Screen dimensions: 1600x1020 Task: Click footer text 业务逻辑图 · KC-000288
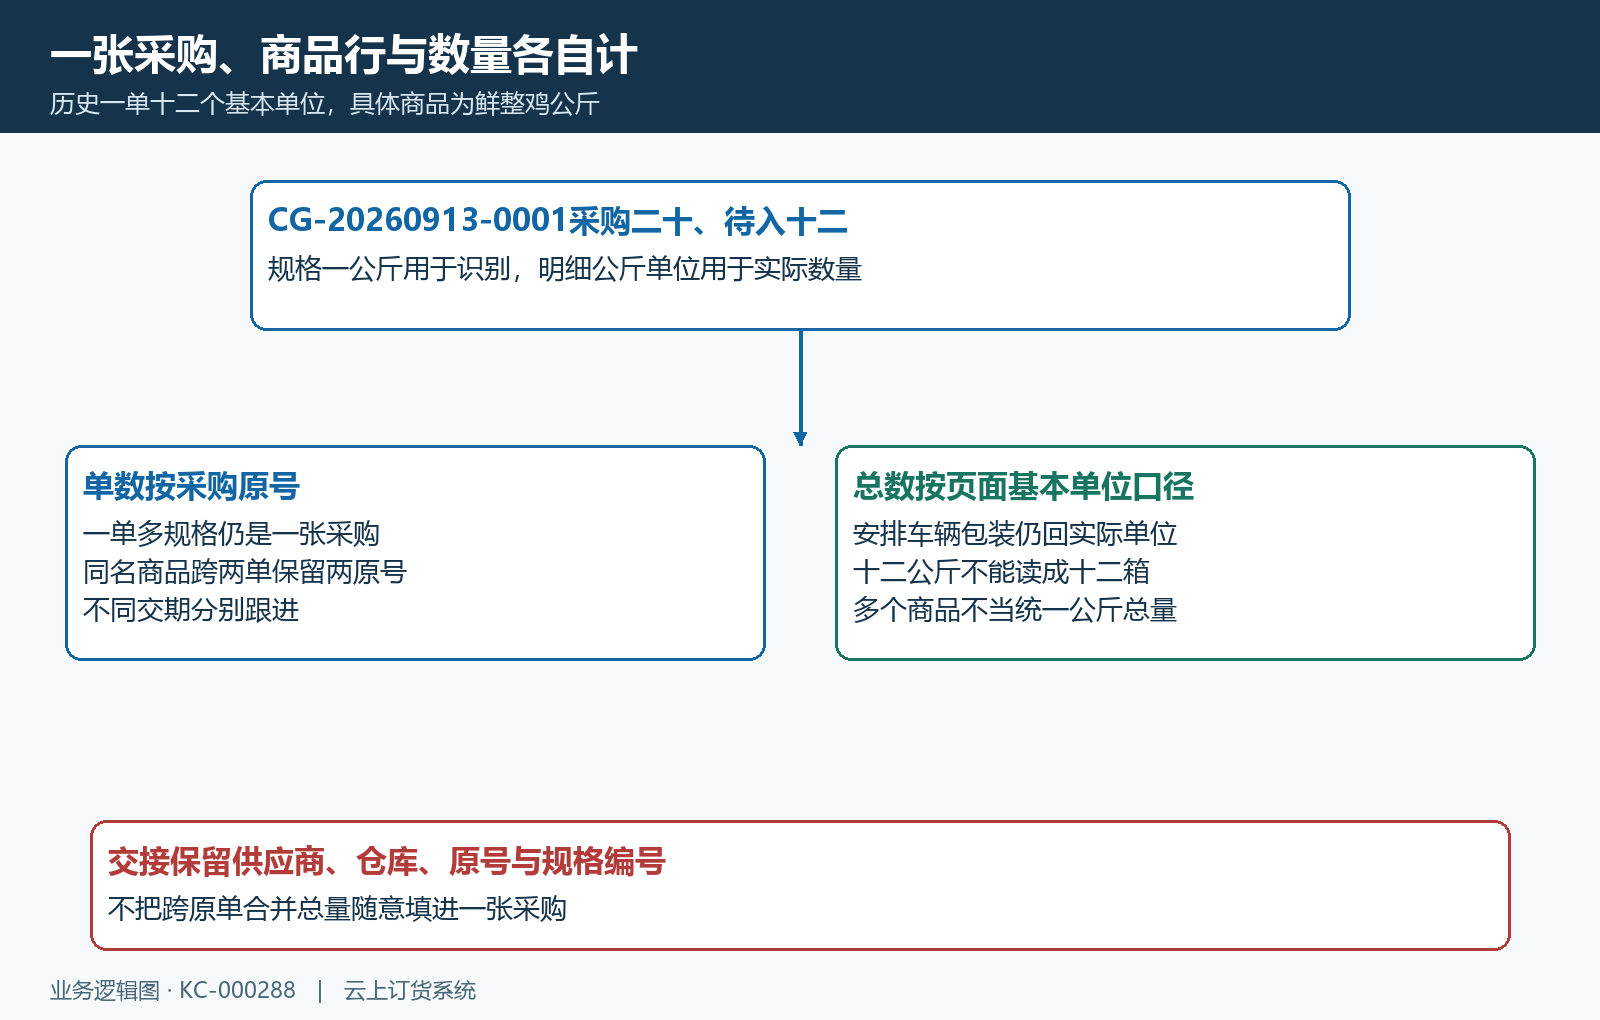tap(173, 990)
